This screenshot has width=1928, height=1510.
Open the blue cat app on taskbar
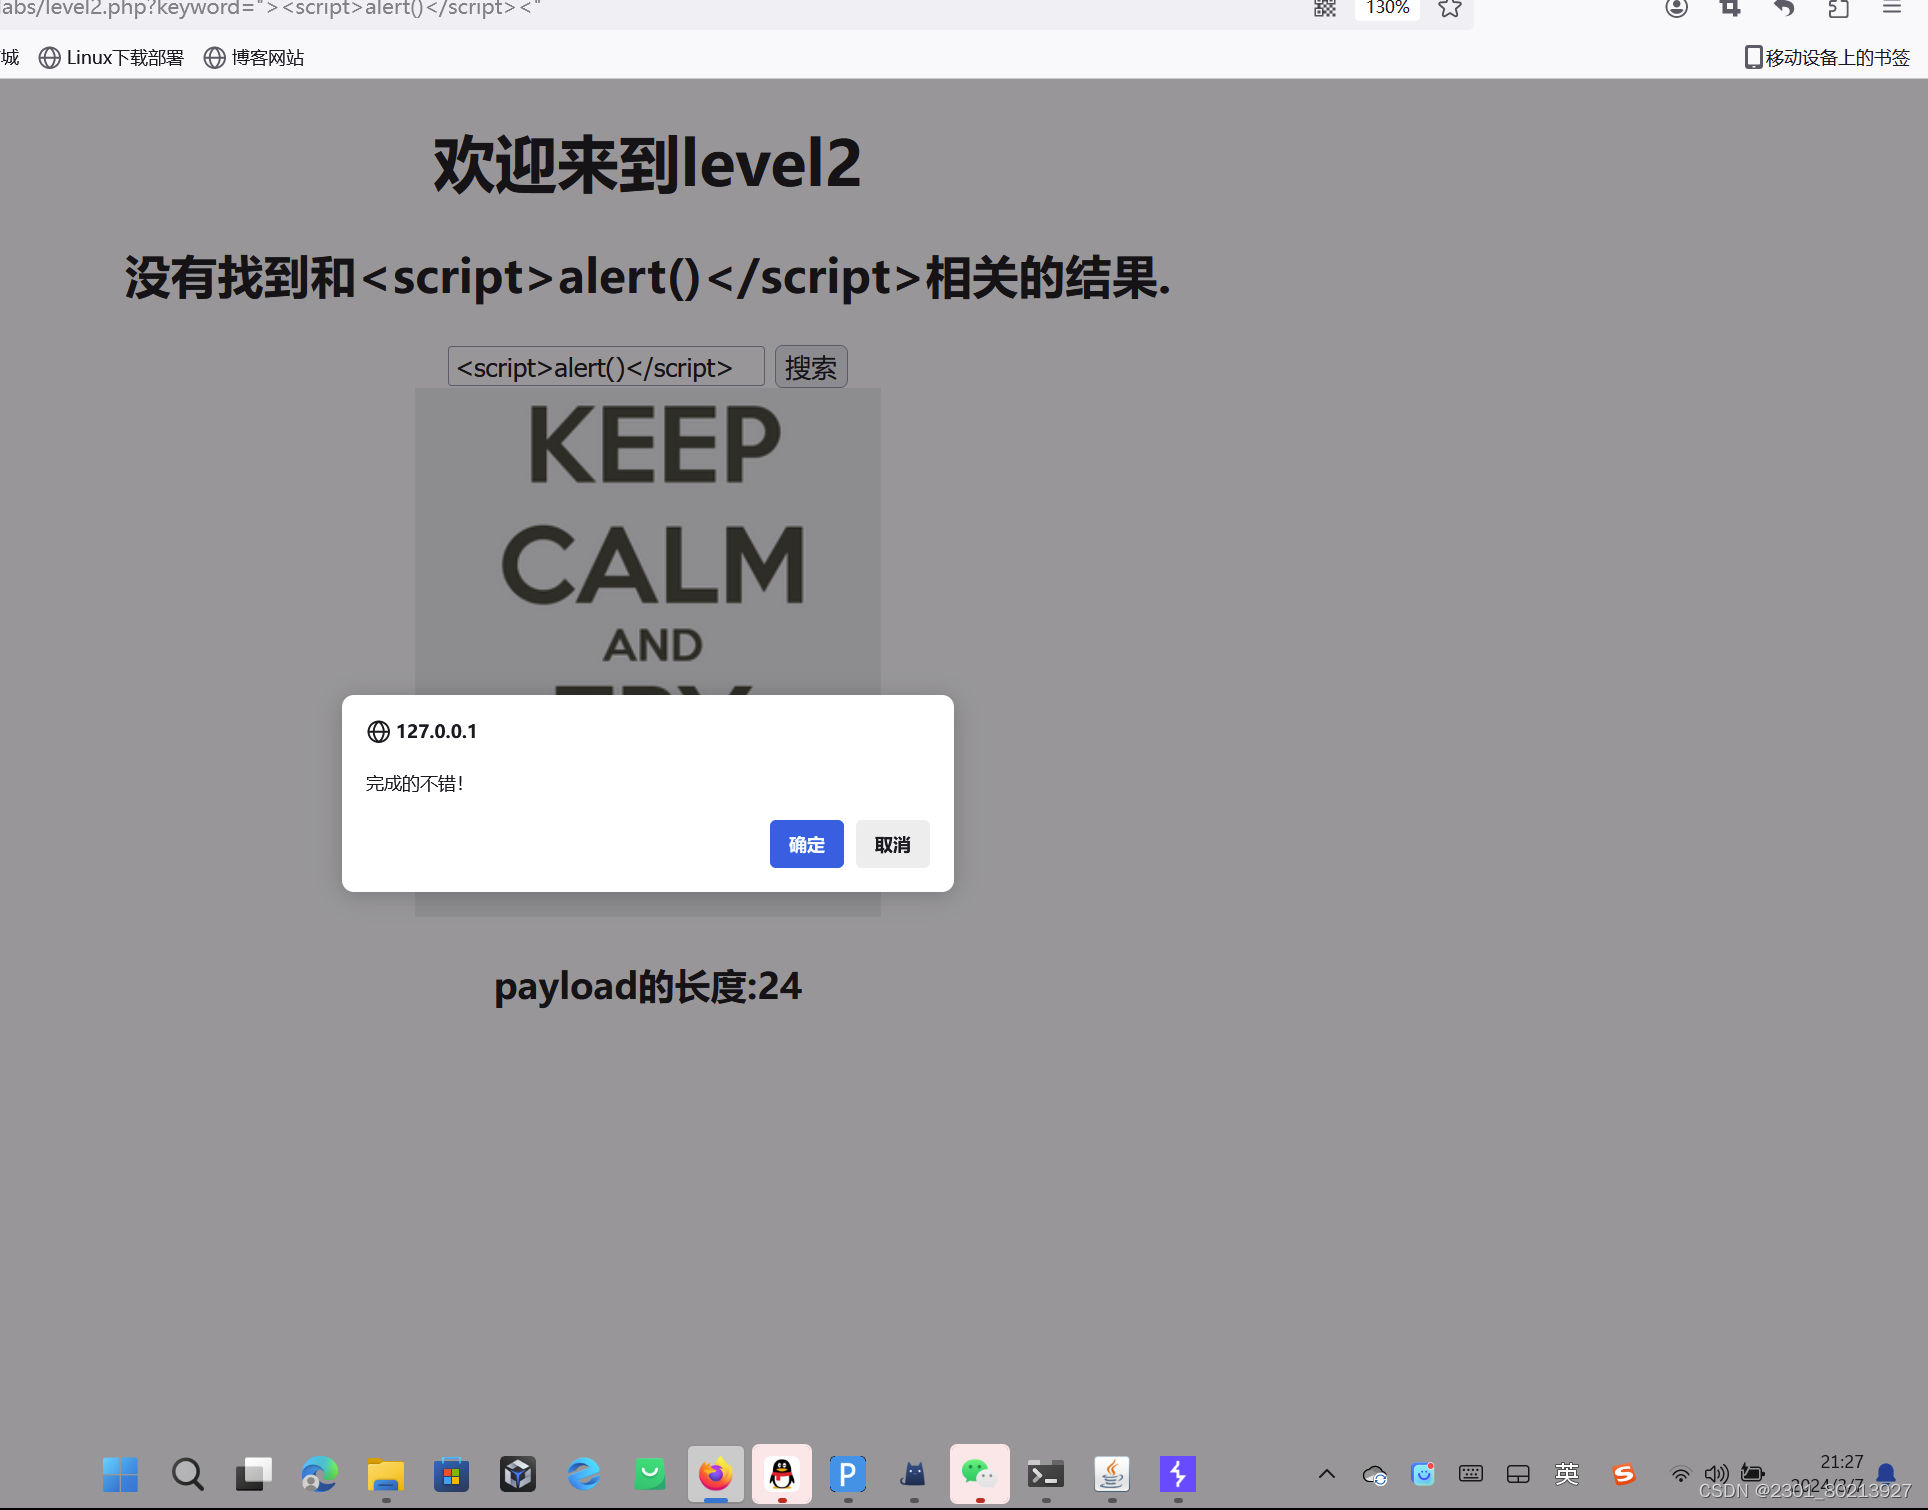(x=913, y=1474)
